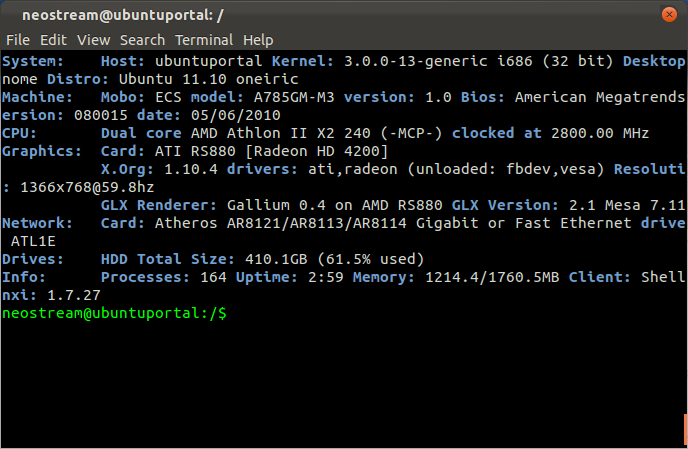The height and width of the screenshot is (449, 688).
Task: Click the 'Drives:' label
Action: point(33,259)
